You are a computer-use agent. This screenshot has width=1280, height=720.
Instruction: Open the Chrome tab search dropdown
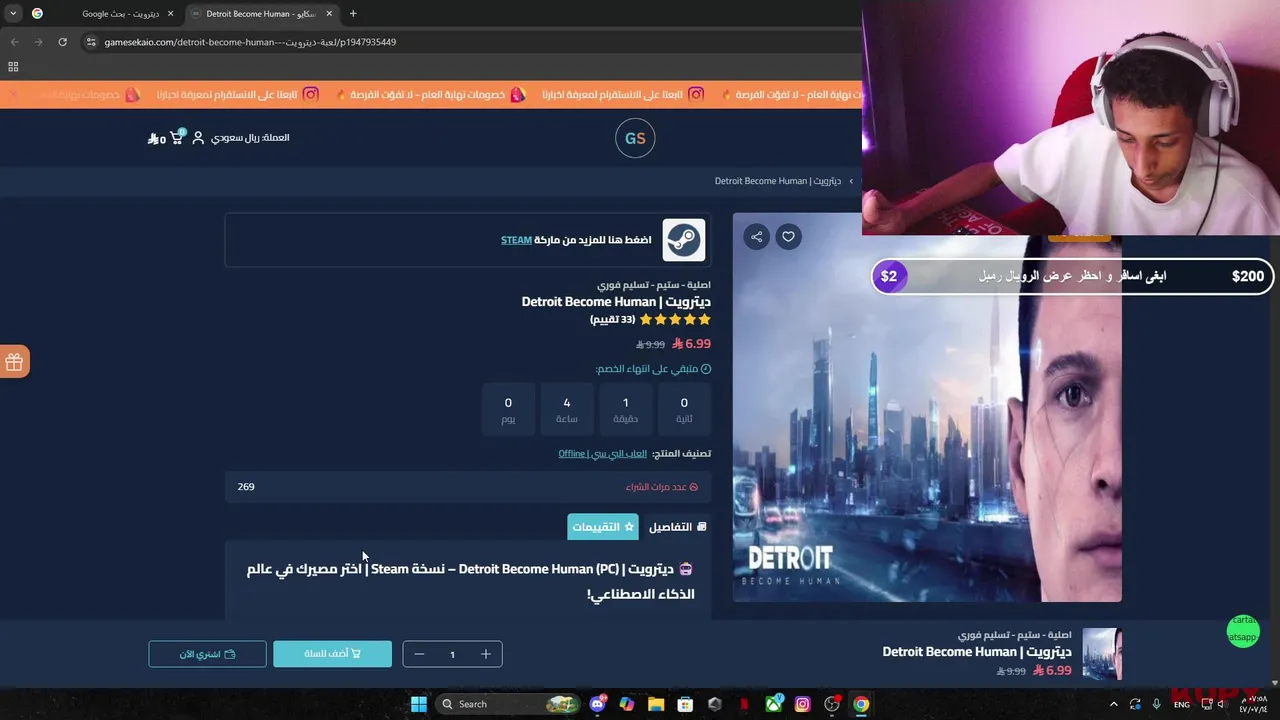[x=13, y=13]
